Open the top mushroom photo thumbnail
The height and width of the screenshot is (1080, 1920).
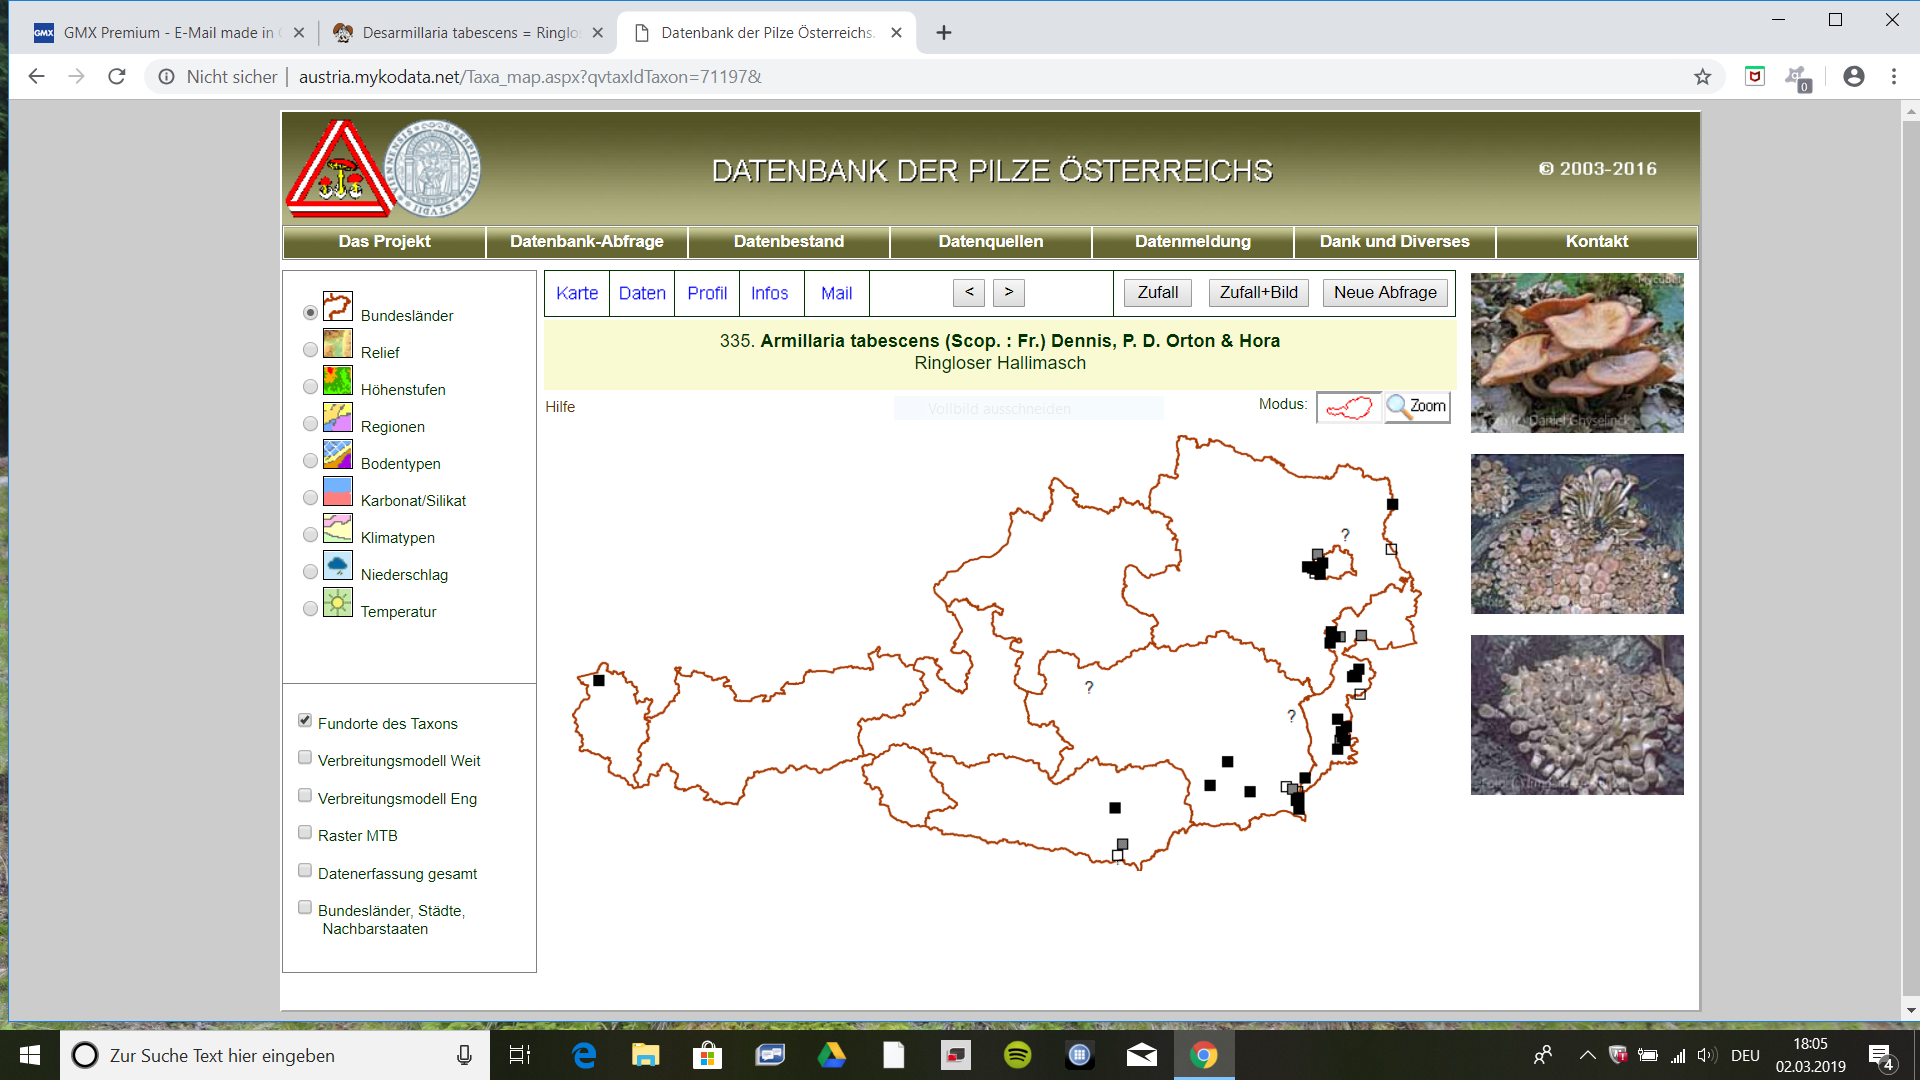[1576, 352]
